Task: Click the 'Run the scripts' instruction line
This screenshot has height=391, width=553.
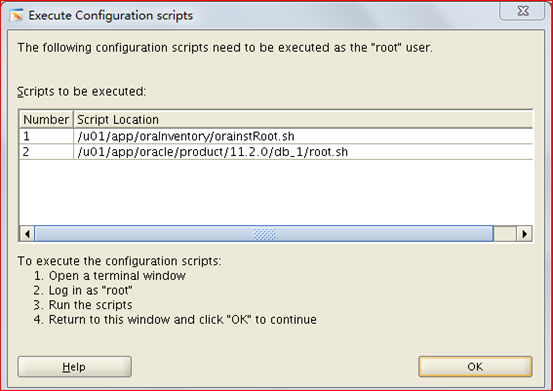Action: tap(83, 305)
